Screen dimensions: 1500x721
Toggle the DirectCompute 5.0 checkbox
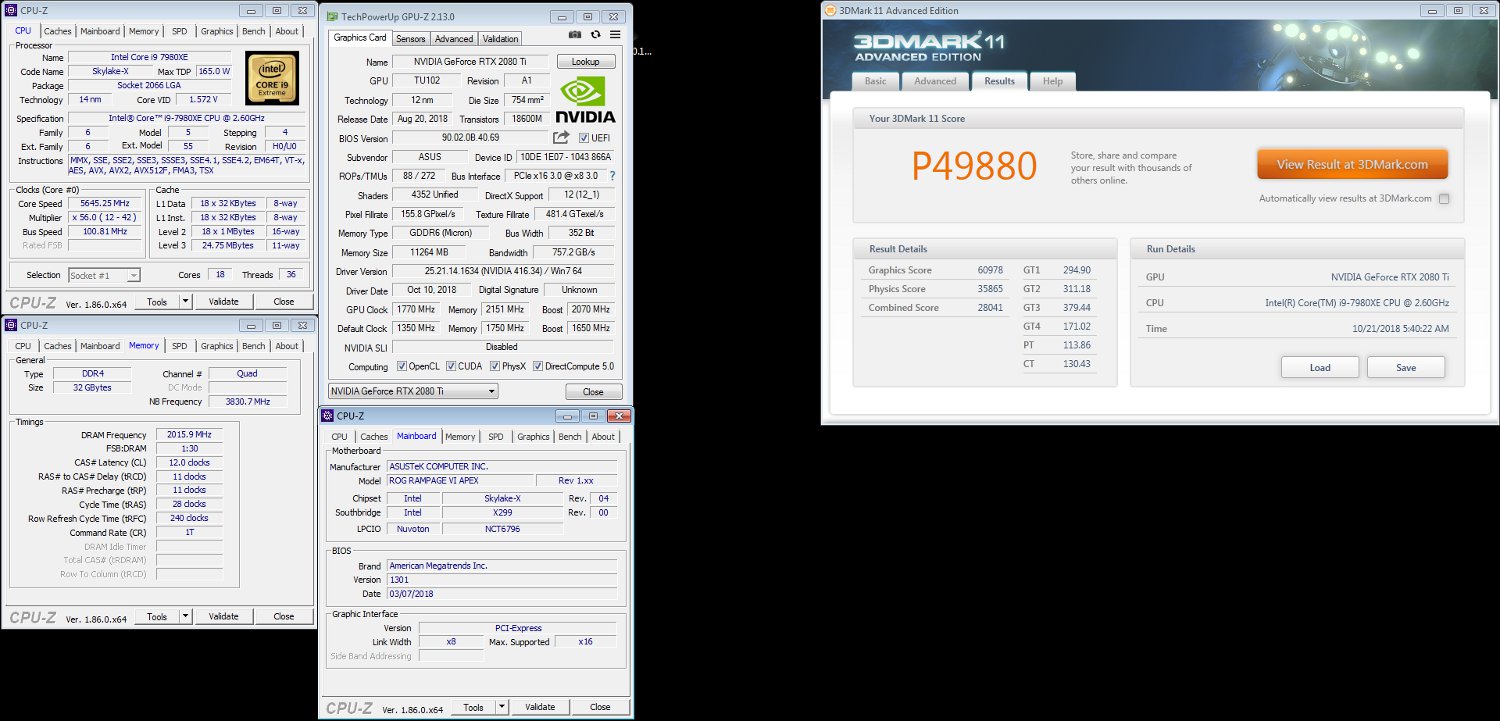click(x=538, y=366)
